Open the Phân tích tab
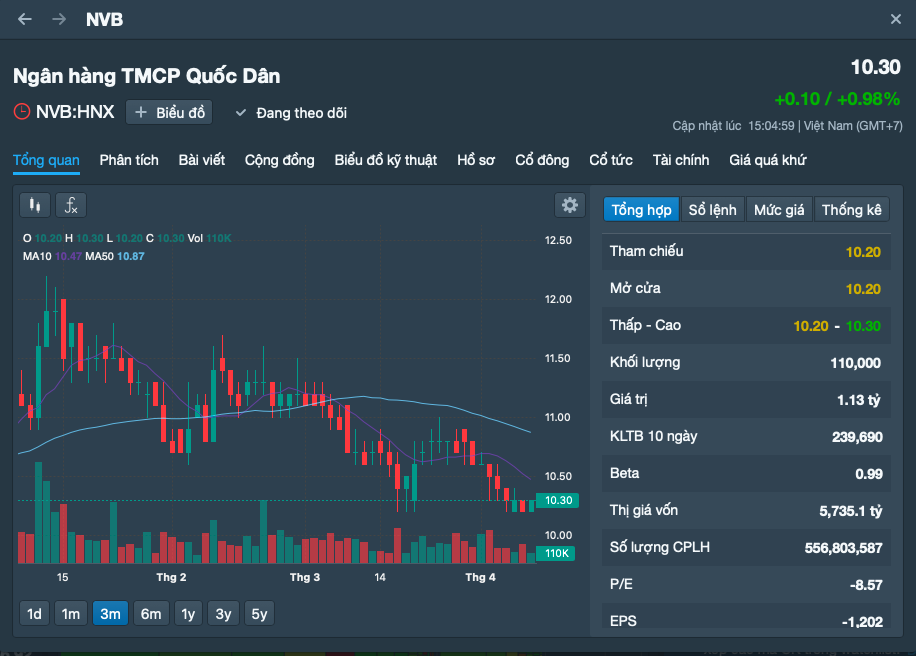916x656 pixels. 129,160
